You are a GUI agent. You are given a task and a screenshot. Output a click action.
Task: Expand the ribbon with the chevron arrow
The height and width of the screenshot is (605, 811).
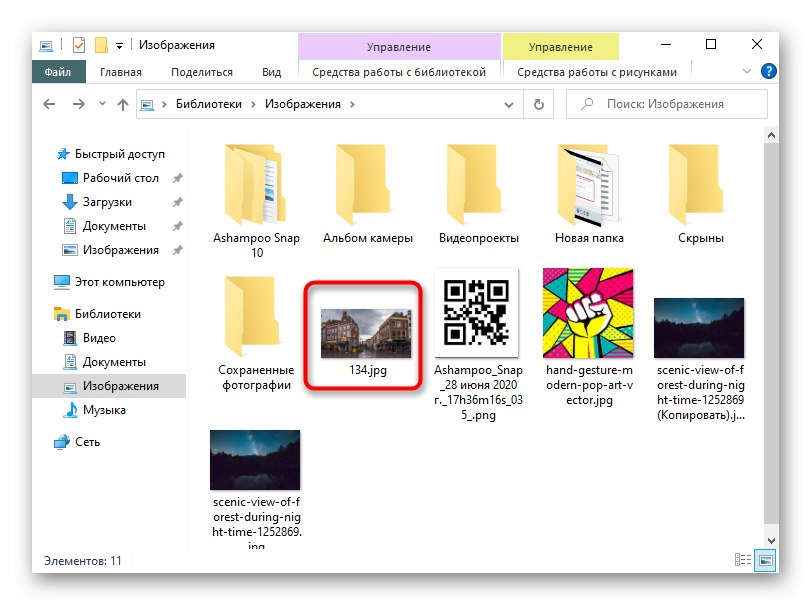[x=747, y=71]
